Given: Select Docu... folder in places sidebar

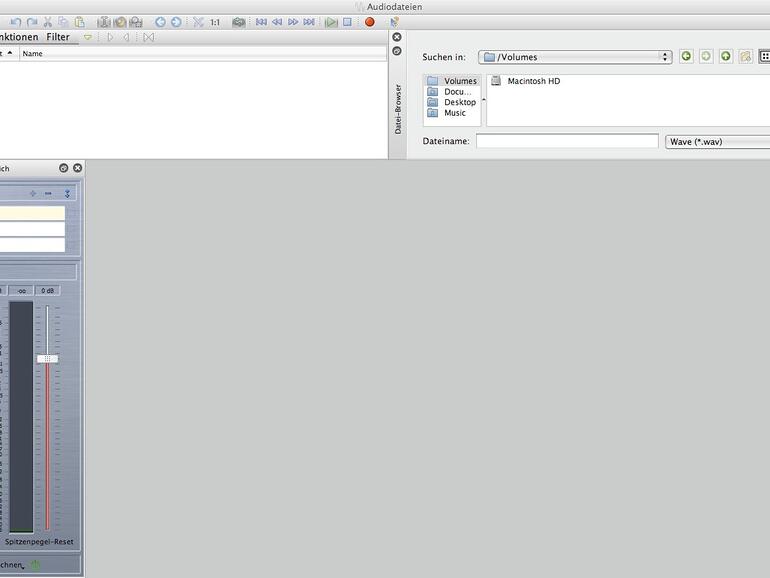Looking at the screenshot, I should pyautogui.click(x=452, y=92).
